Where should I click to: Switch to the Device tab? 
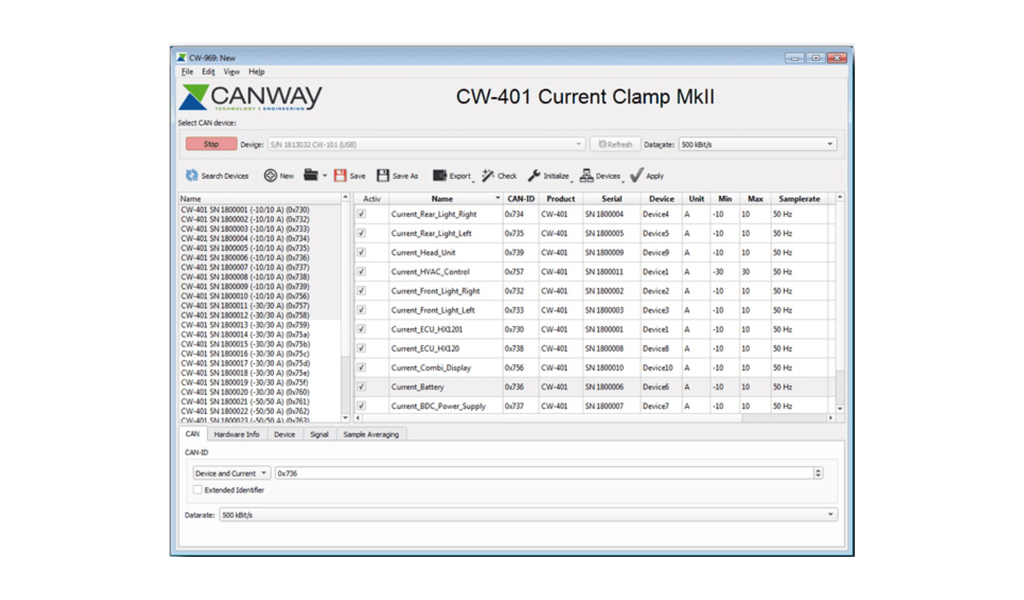click(285, 434)
